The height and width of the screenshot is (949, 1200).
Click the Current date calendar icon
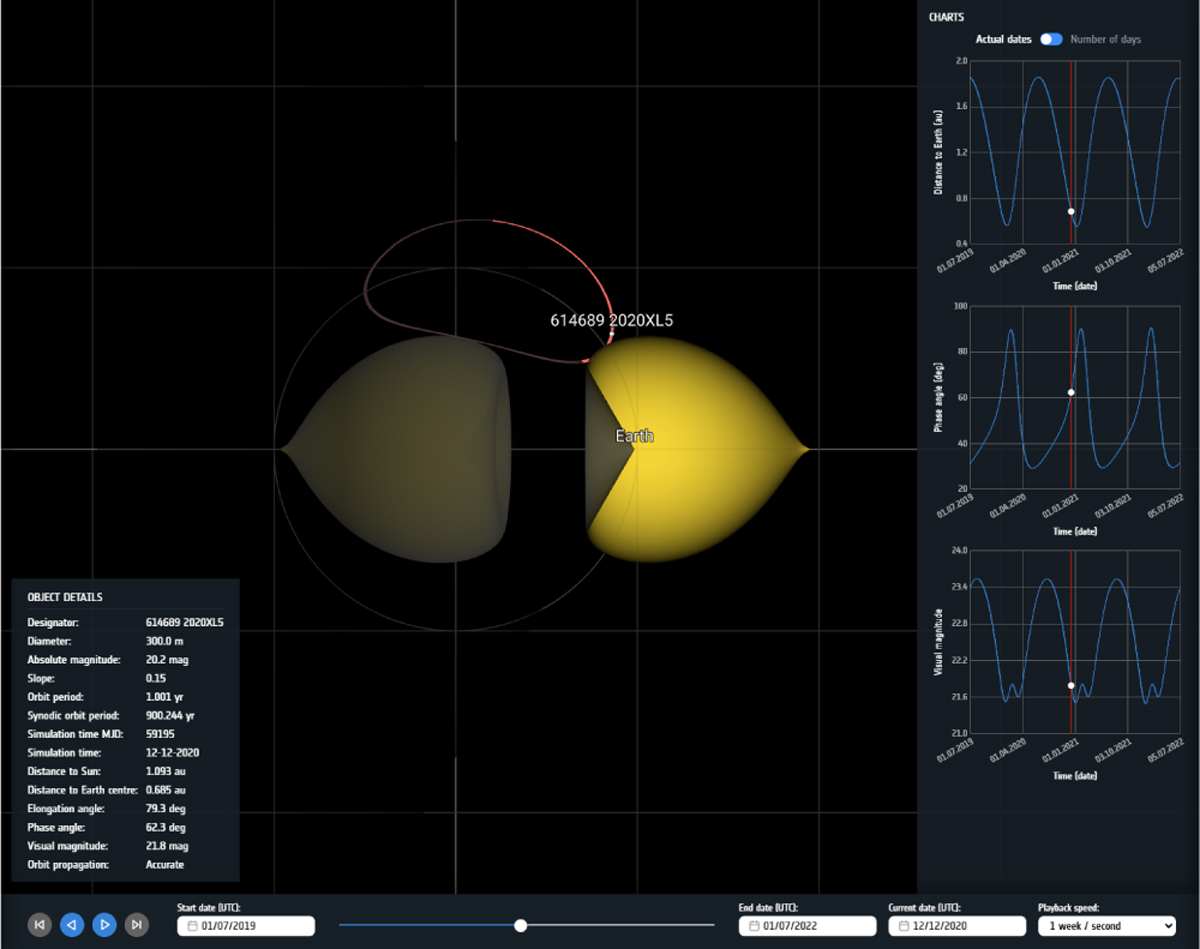coord(903,926)
